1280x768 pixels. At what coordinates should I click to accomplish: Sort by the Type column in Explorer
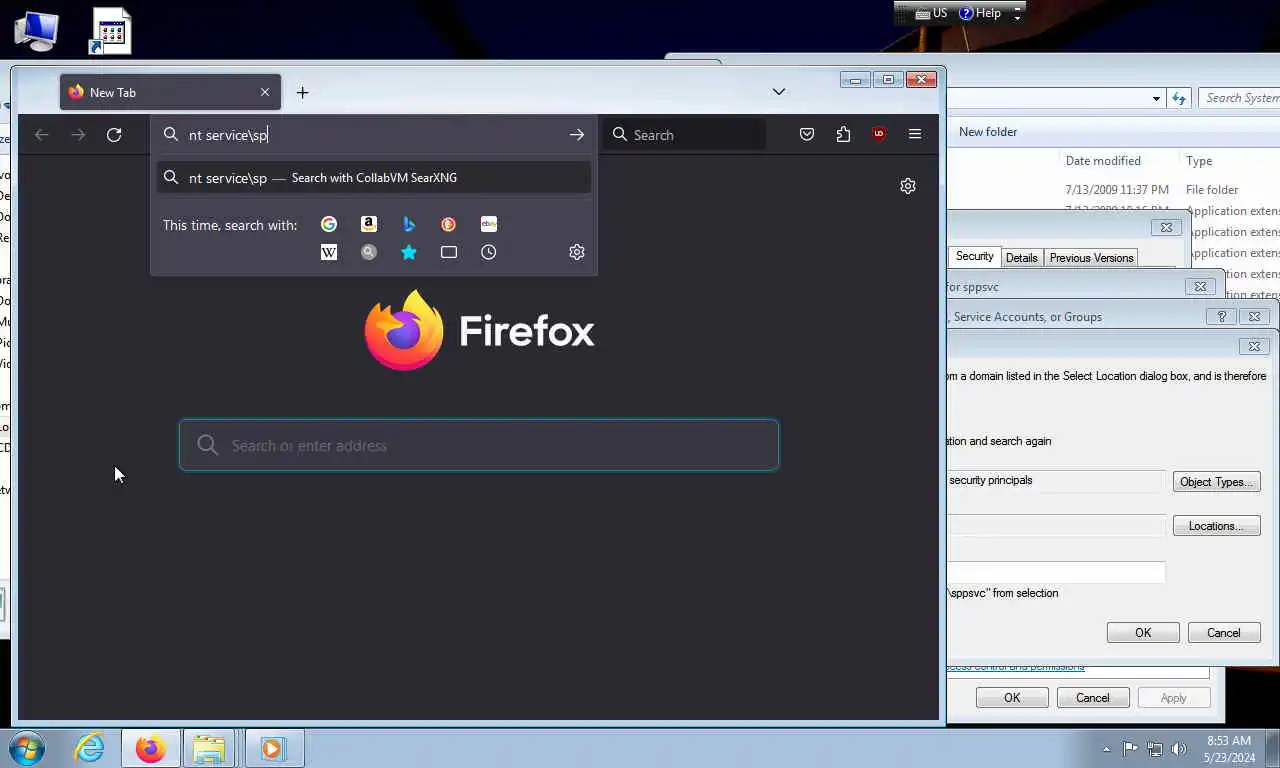1199,161
